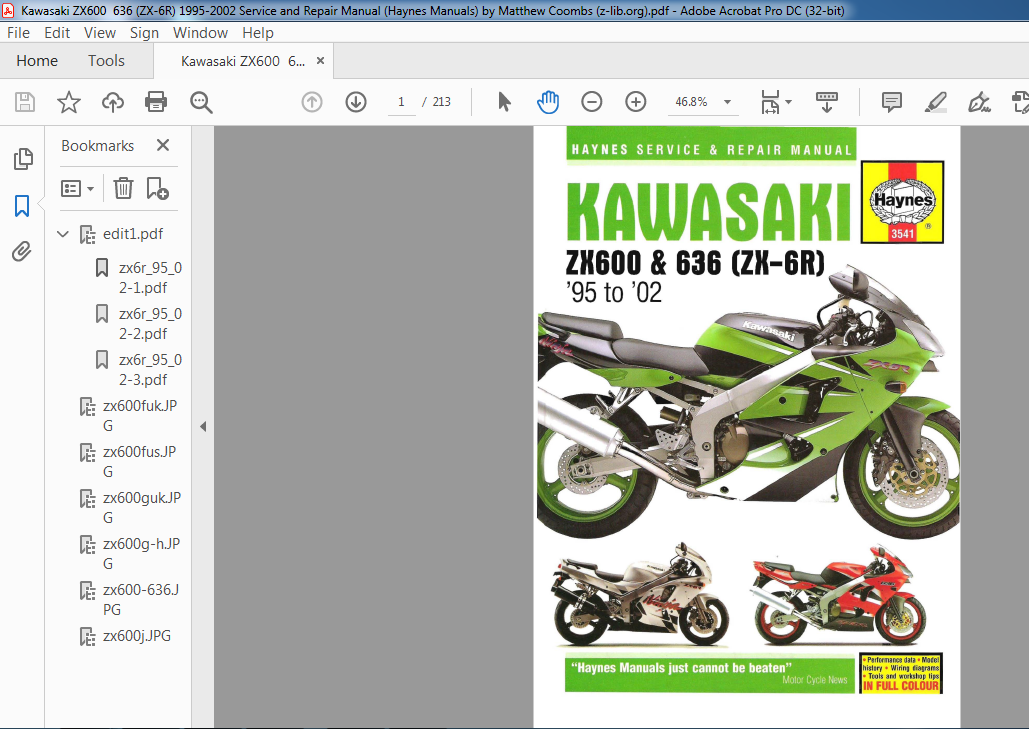Open Page Thumbnails panel
Viewport: 1029px width, 729px height.
[22, 159]
